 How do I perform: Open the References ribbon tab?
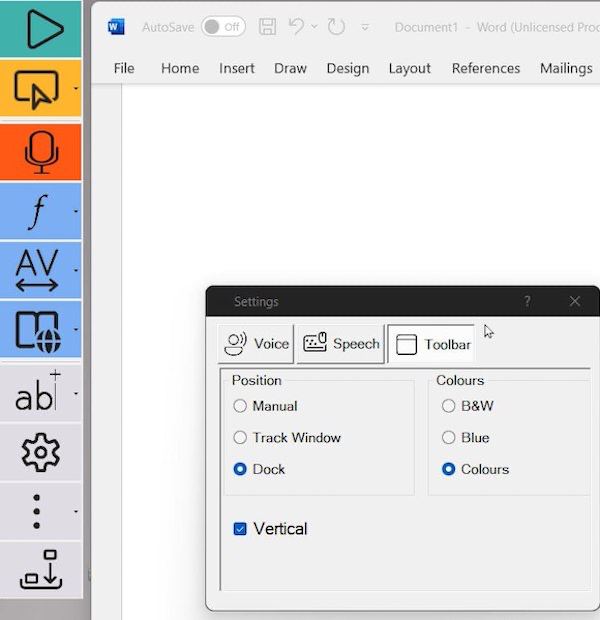[486, 68]
